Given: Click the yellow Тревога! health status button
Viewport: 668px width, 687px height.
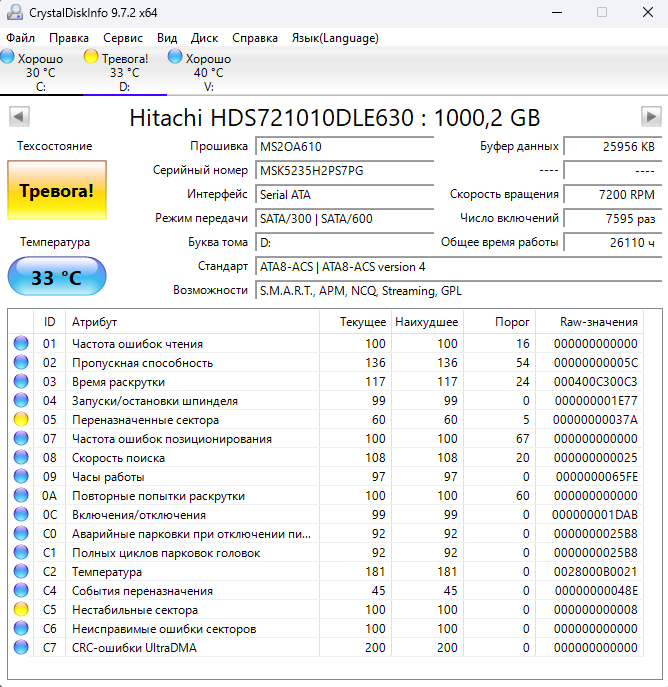Looking at the screenshot, I should pyautogui.click(x=56, y=190).
